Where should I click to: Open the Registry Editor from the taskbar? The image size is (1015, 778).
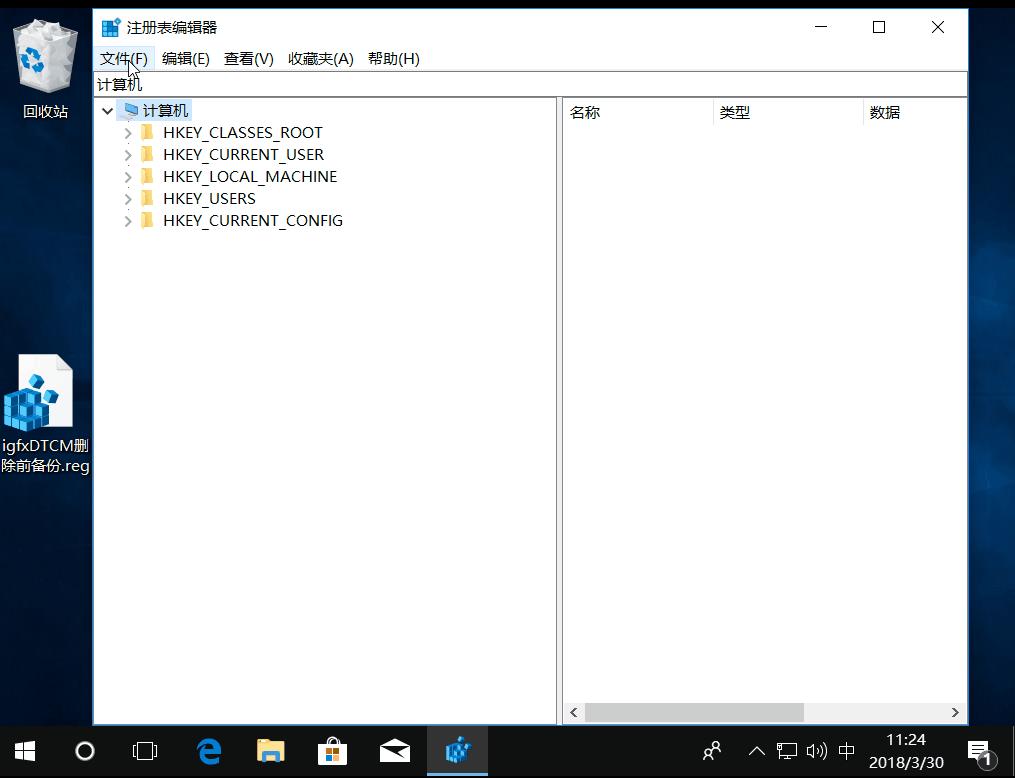(x=457, y=751)
